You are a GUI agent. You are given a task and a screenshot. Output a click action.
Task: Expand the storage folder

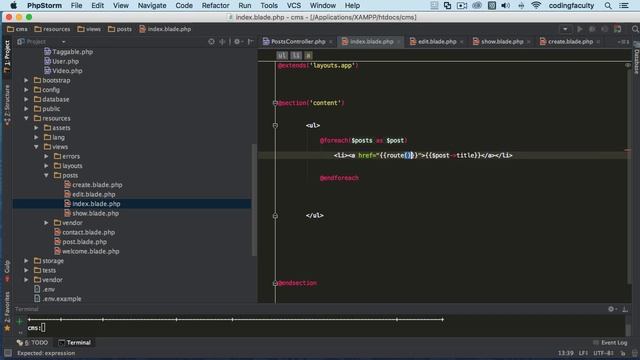tap(27, 261)
